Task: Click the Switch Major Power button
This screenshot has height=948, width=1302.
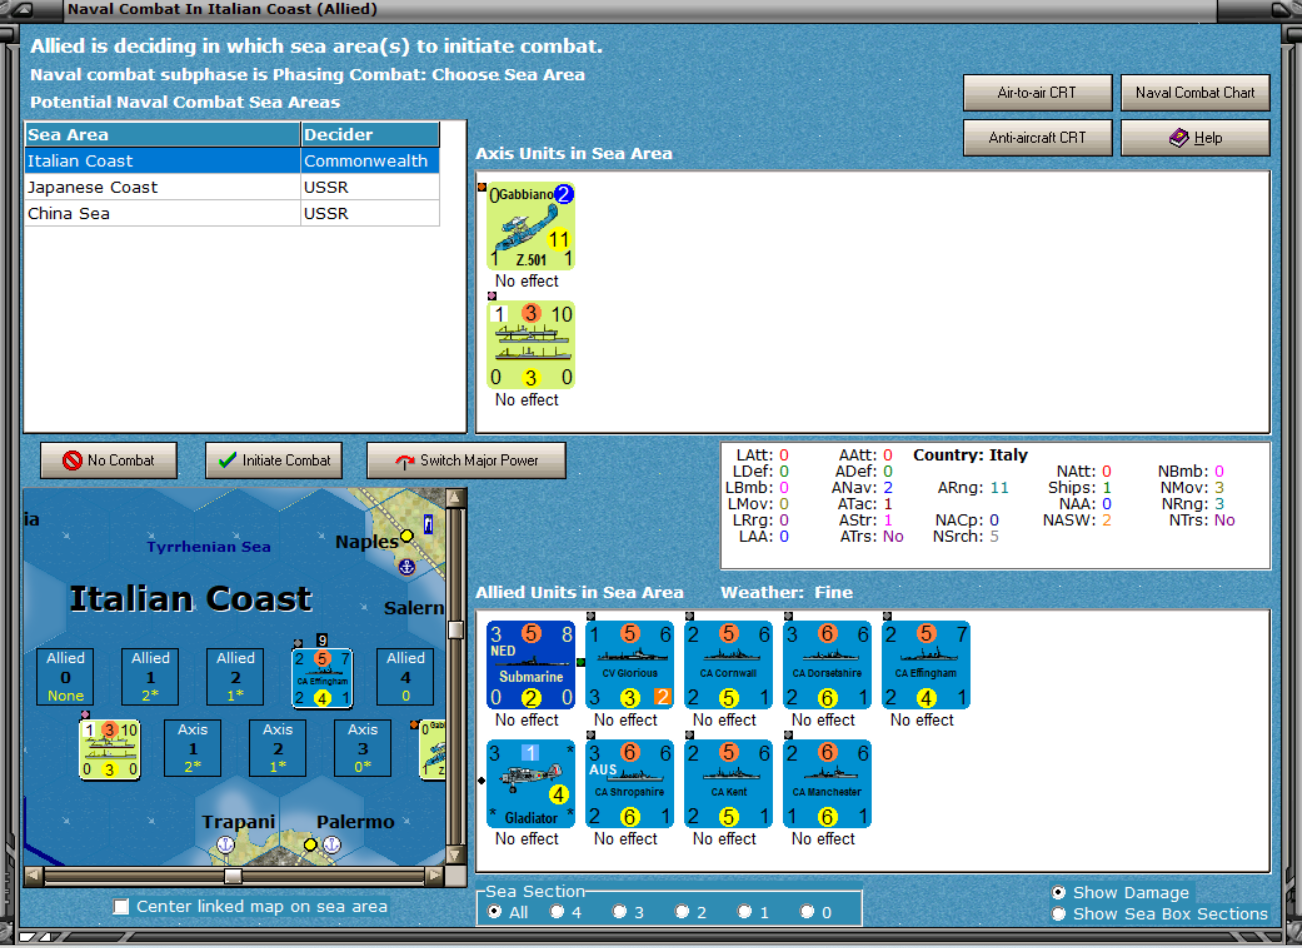Action: 467,460
